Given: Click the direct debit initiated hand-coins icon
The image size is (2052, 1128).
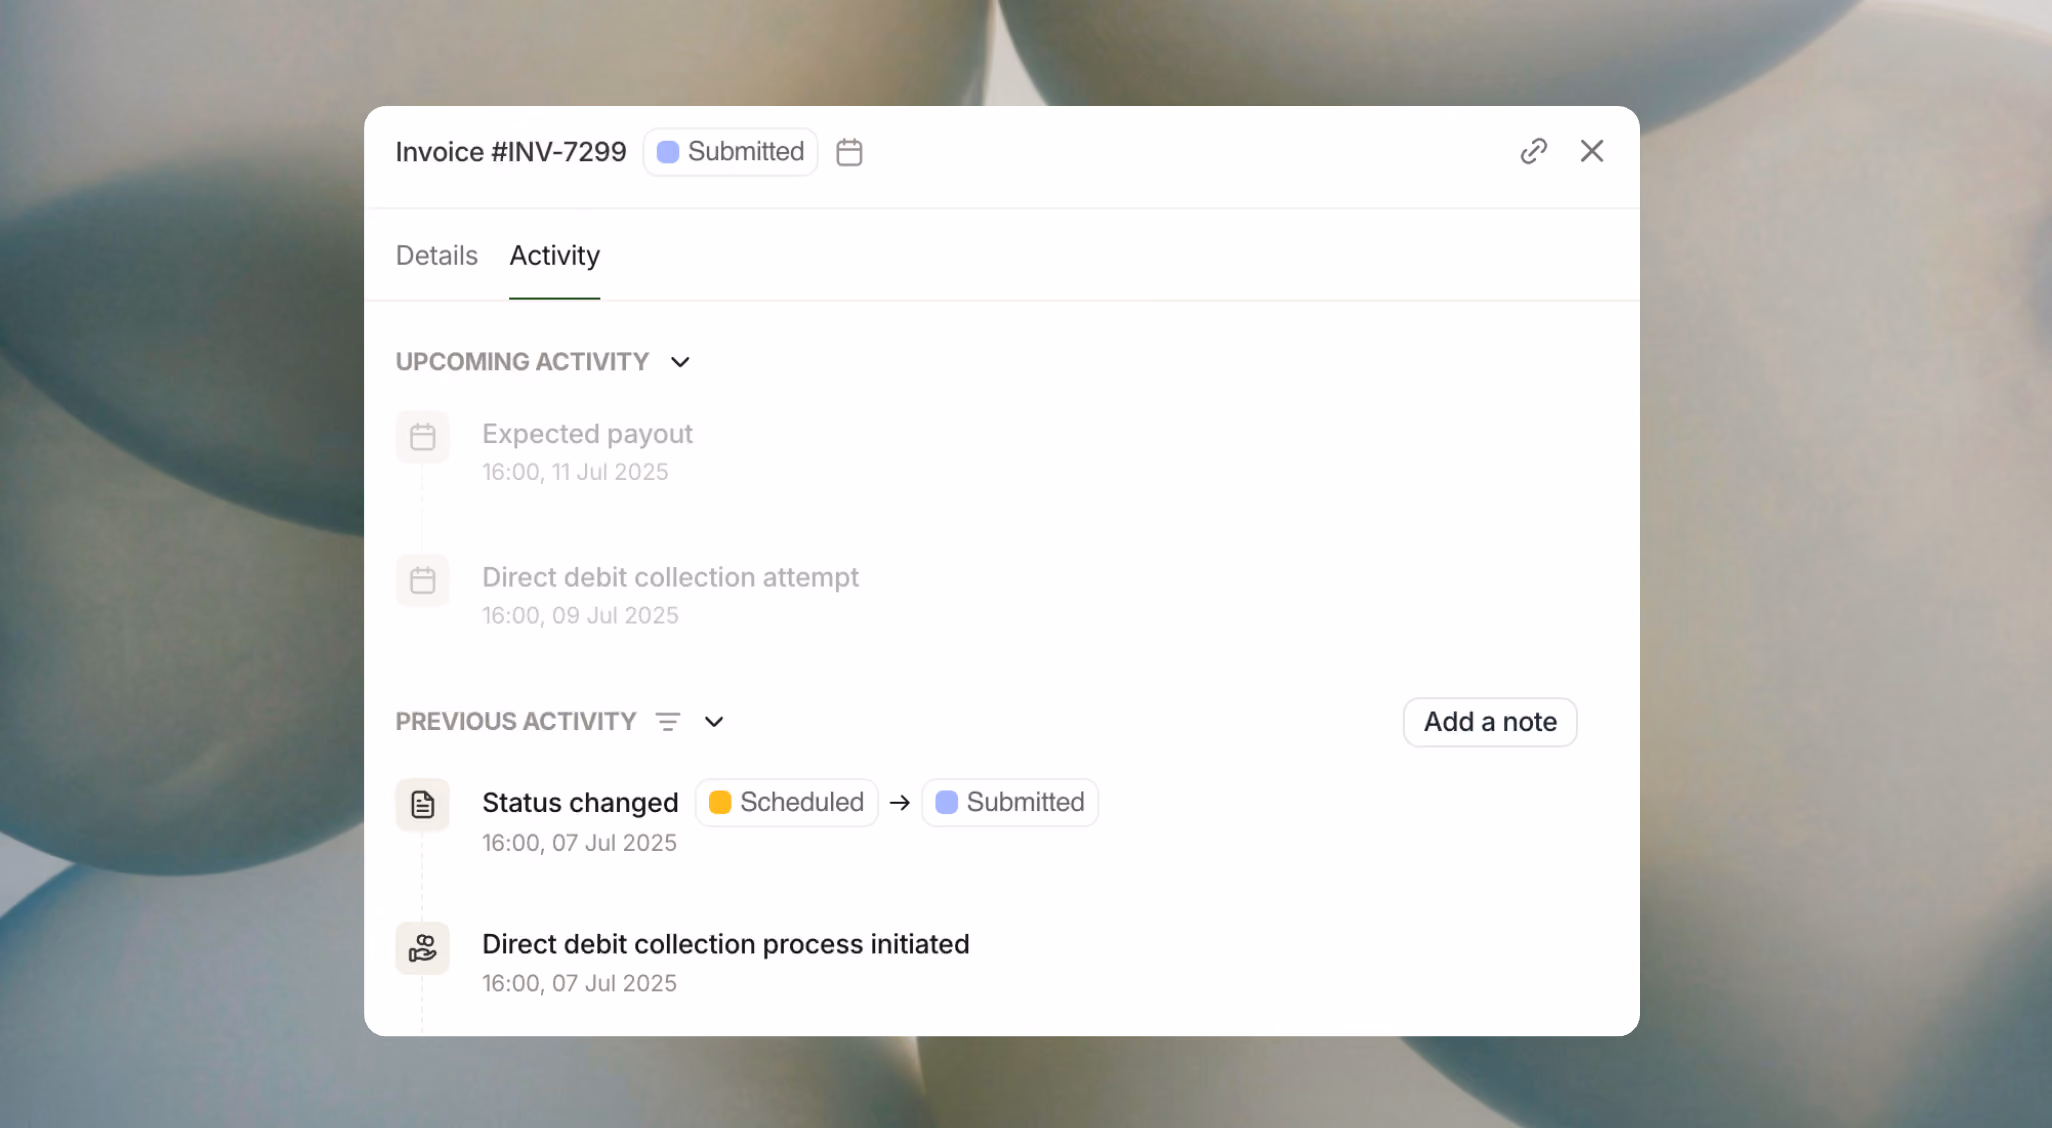Looking at the screenshot, I should point(423,948).
